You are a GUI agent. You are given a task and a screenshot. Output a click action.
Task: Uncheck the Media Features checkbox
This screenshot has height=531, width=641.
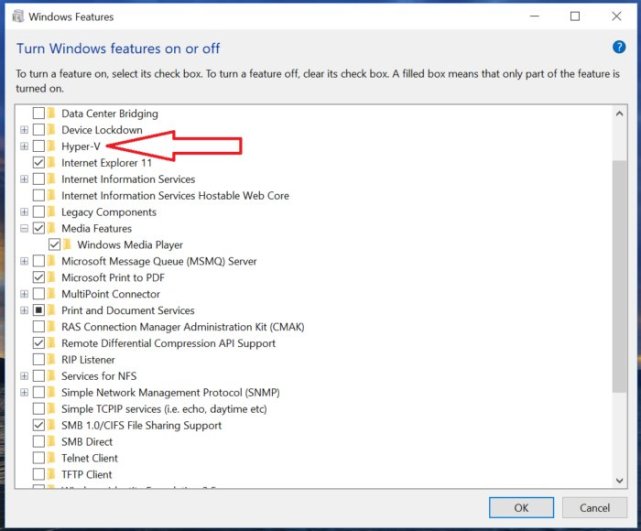38,228
